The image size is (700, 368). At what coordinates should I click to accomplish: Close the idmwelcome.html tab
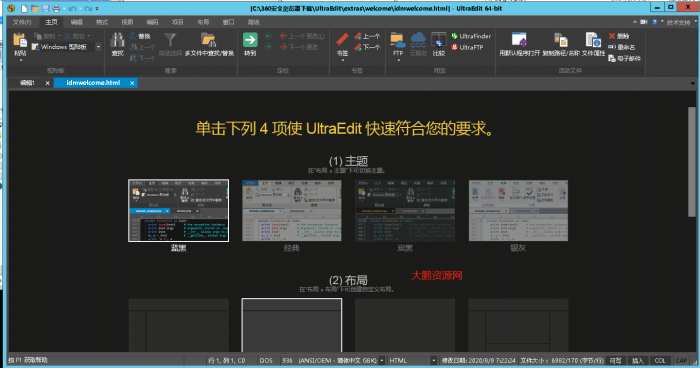[132, 83]
